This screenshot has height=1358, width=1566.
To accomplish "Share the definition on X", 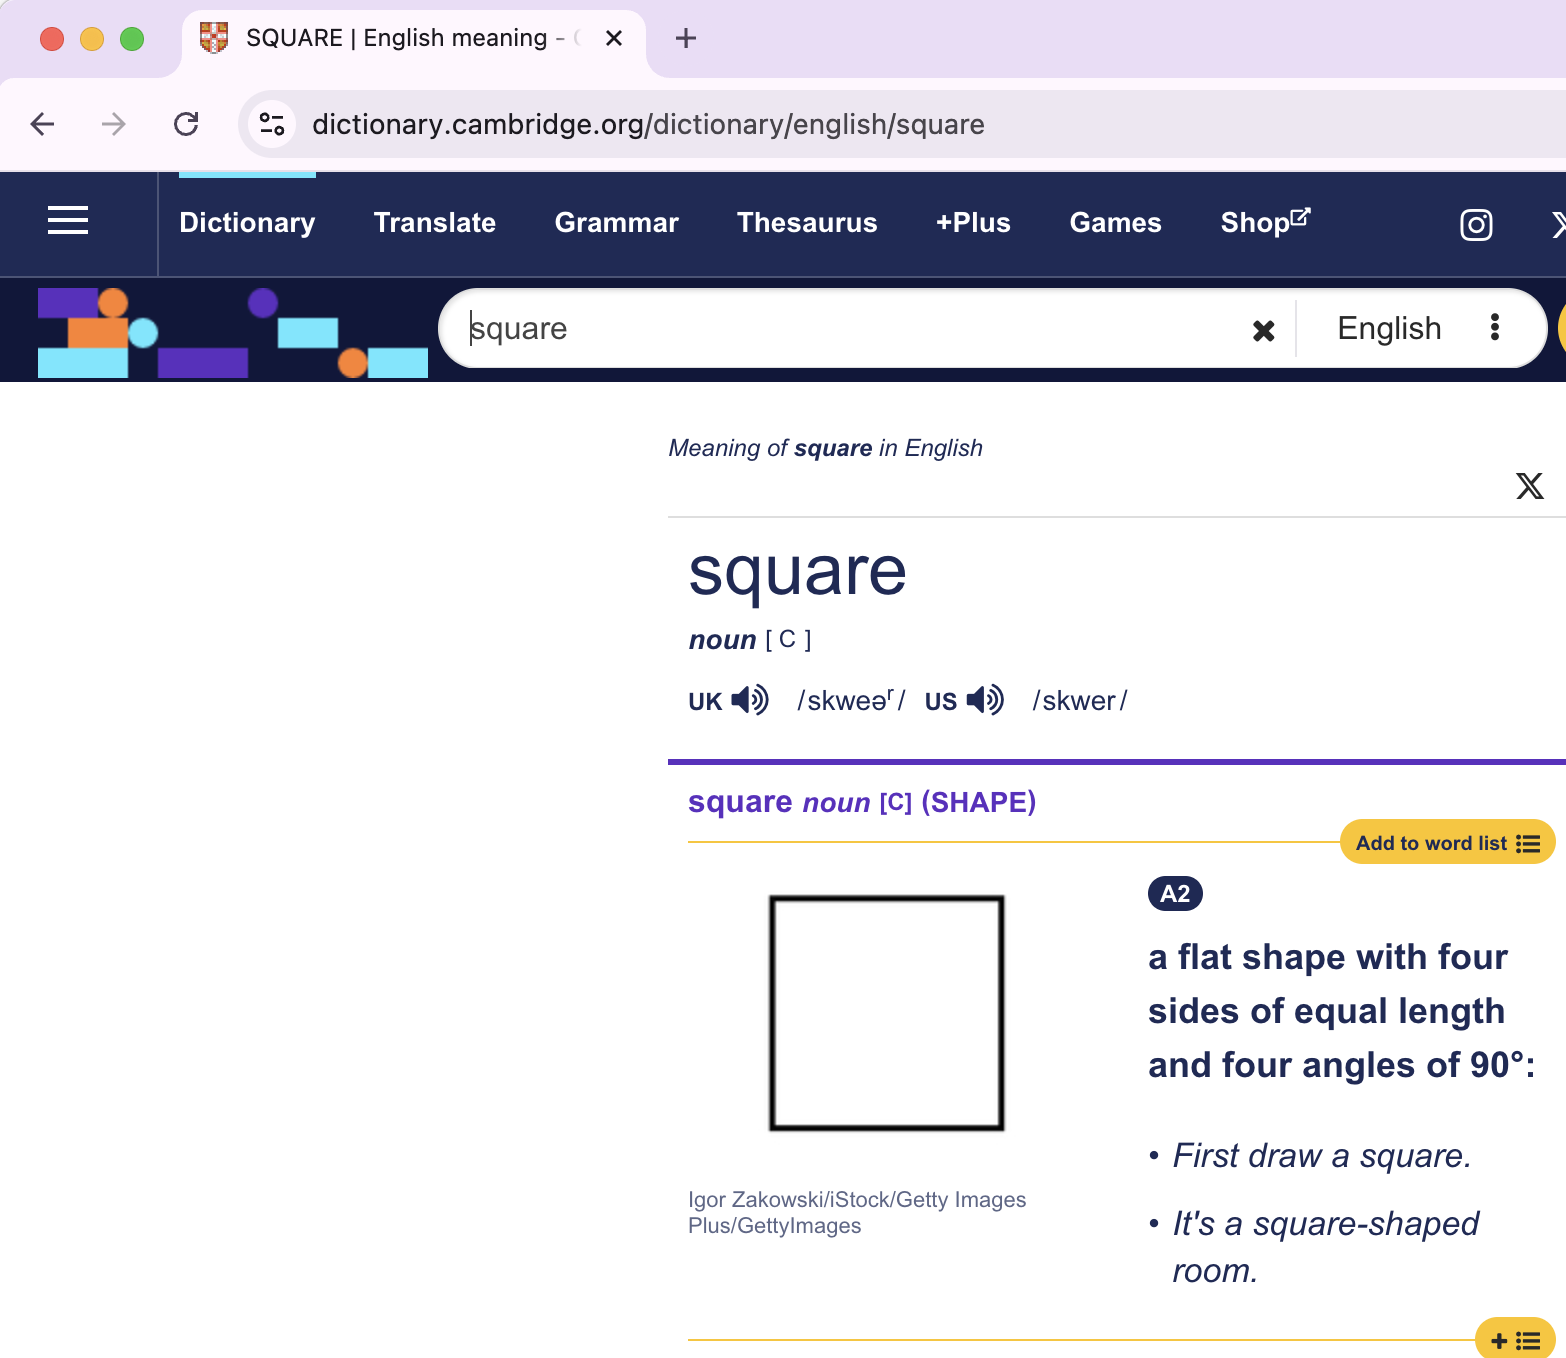I will [x=1530, y=487].
